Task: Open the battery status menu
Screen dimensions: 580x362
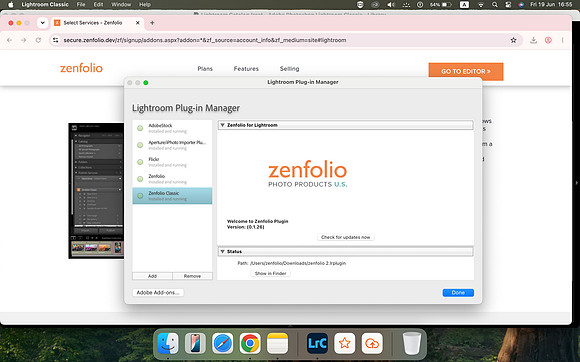Action: [x=441, y=4]
